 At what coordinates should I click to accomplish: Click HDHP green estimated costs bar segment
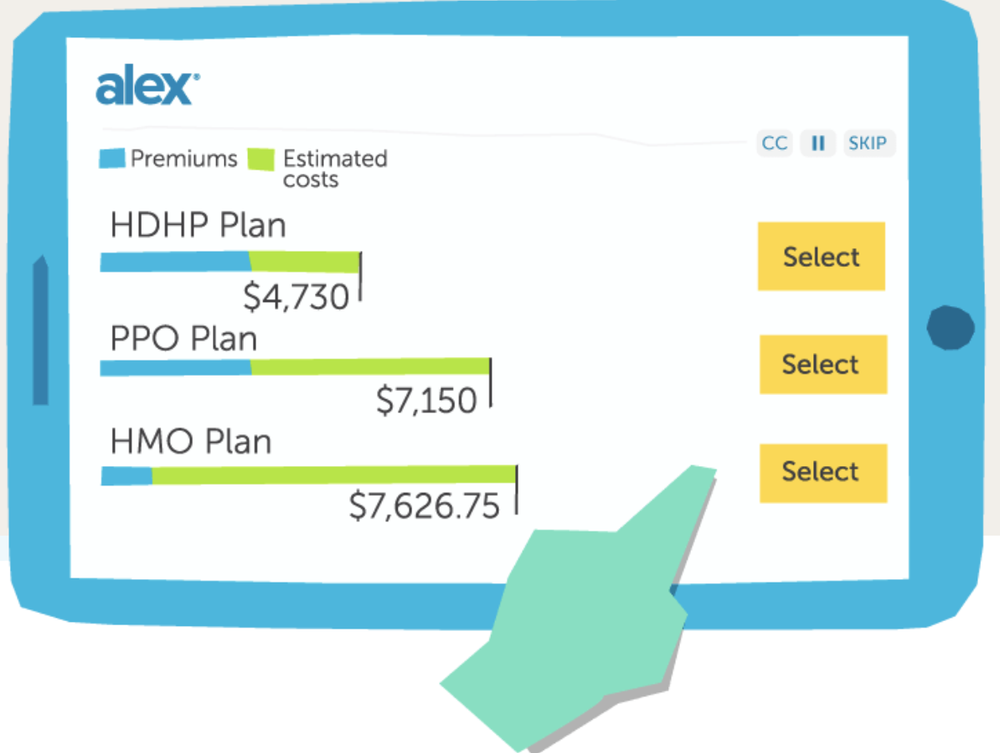point(305,262)
